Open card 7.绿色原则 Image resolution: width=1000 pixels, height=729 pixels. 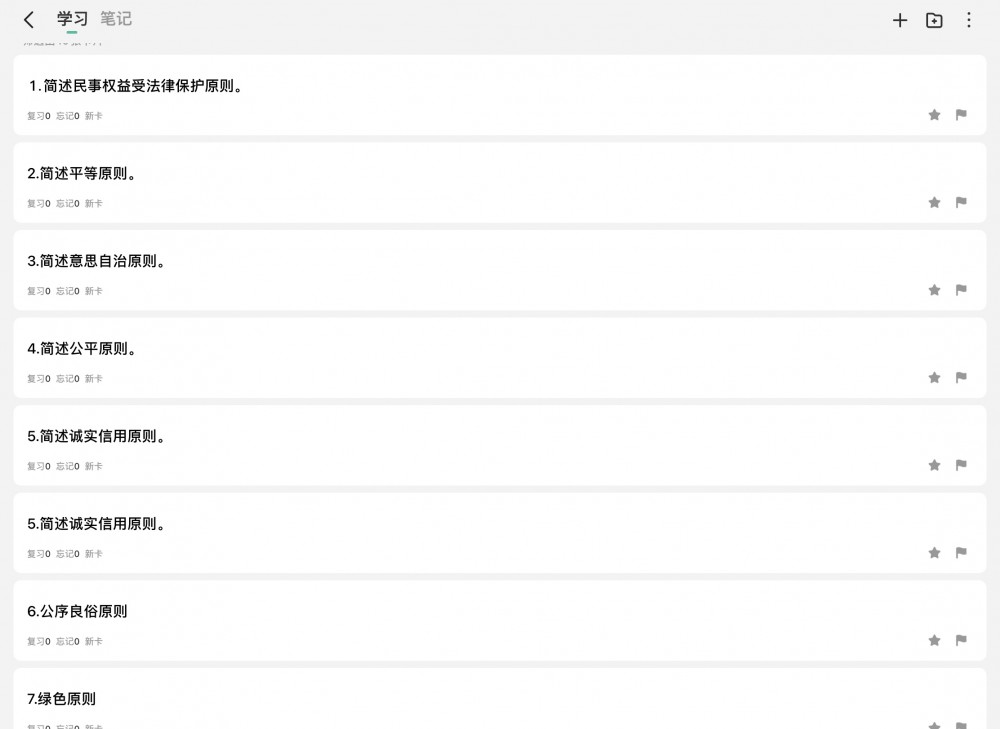click(x=499, y=698)
